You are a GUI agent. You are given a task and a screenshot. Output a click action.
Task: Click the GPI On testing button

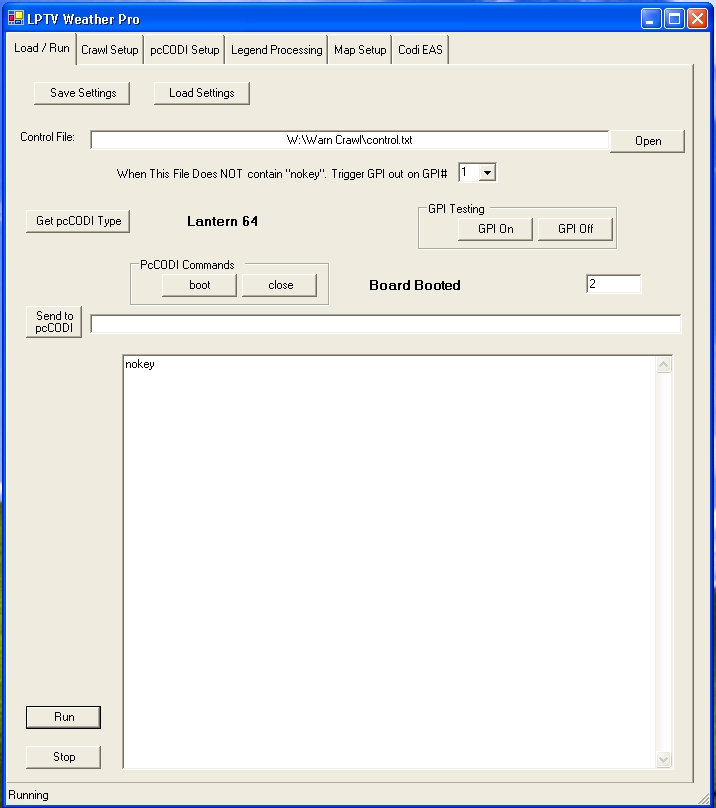[x=495, y=229]
